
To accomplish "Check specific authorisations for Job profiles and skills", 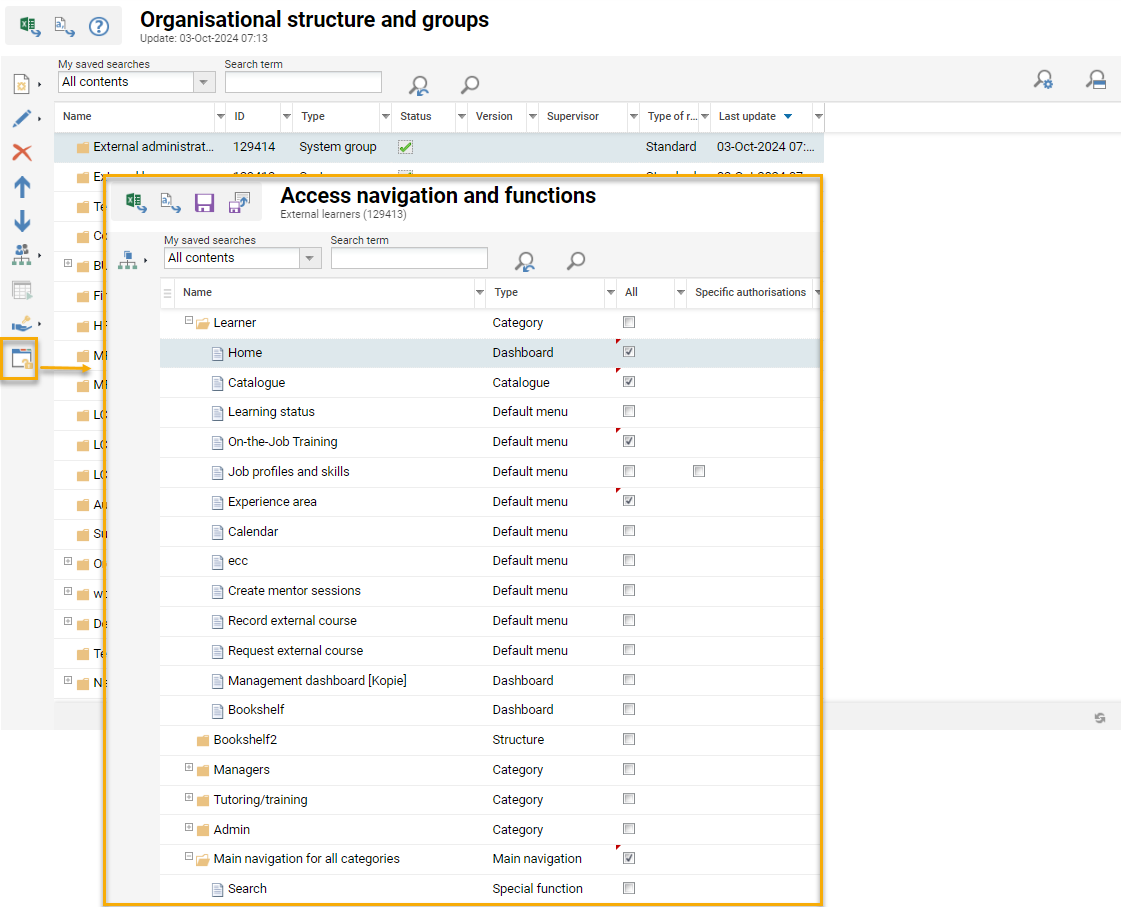I will point(699,471).
